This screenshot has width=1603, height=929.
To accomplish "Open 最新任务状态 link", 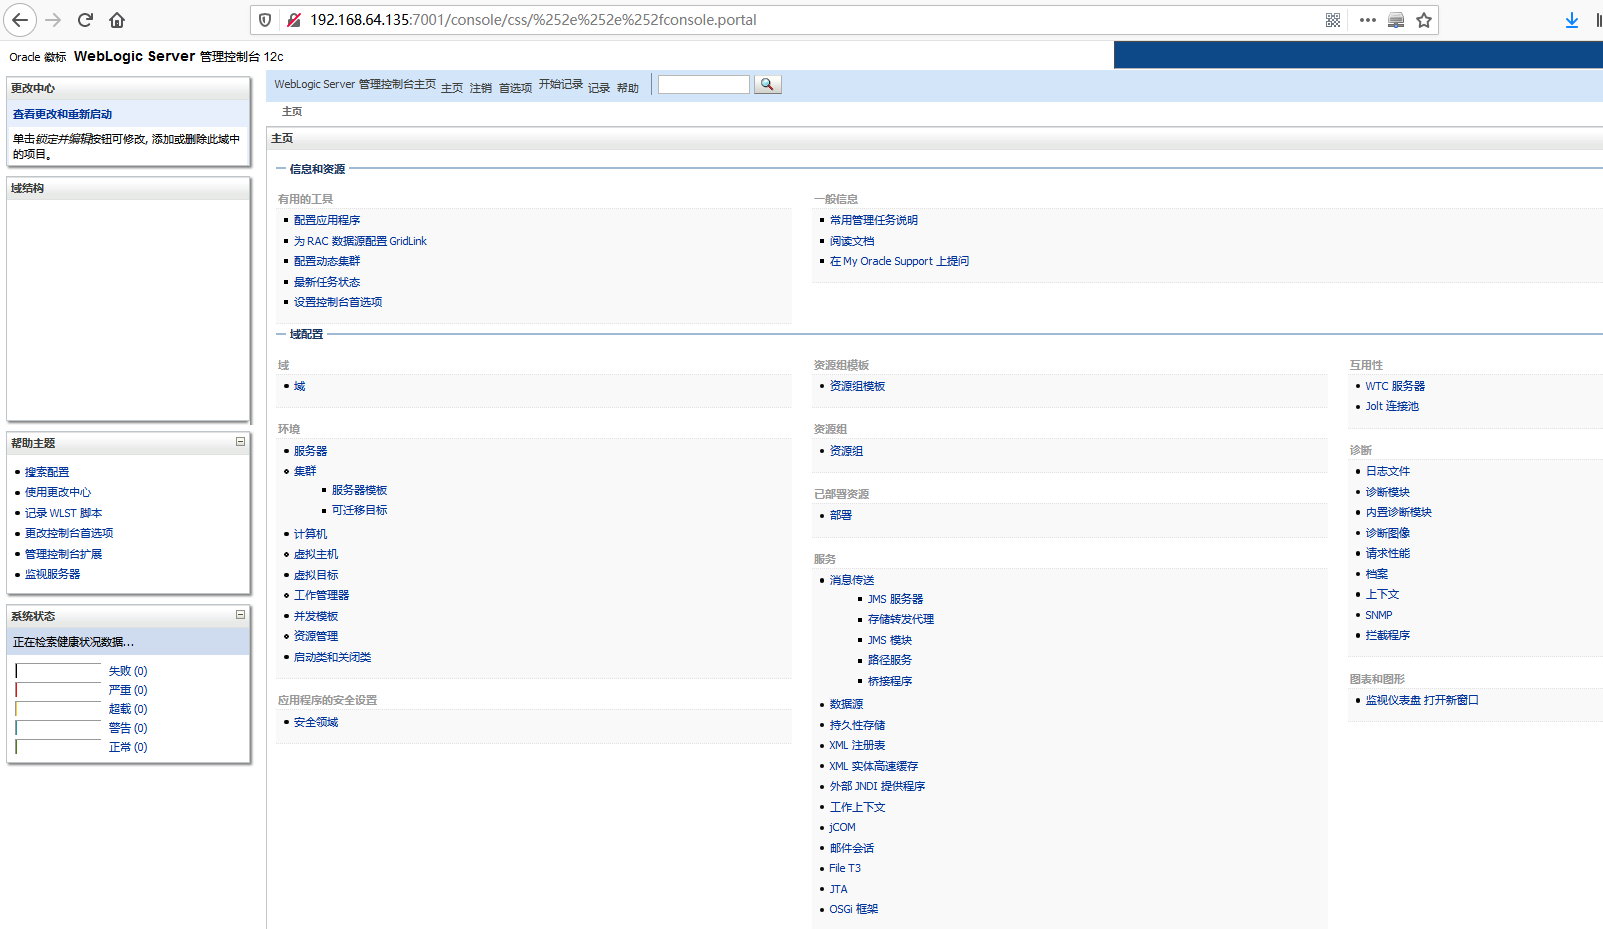I will pos(327,282).
